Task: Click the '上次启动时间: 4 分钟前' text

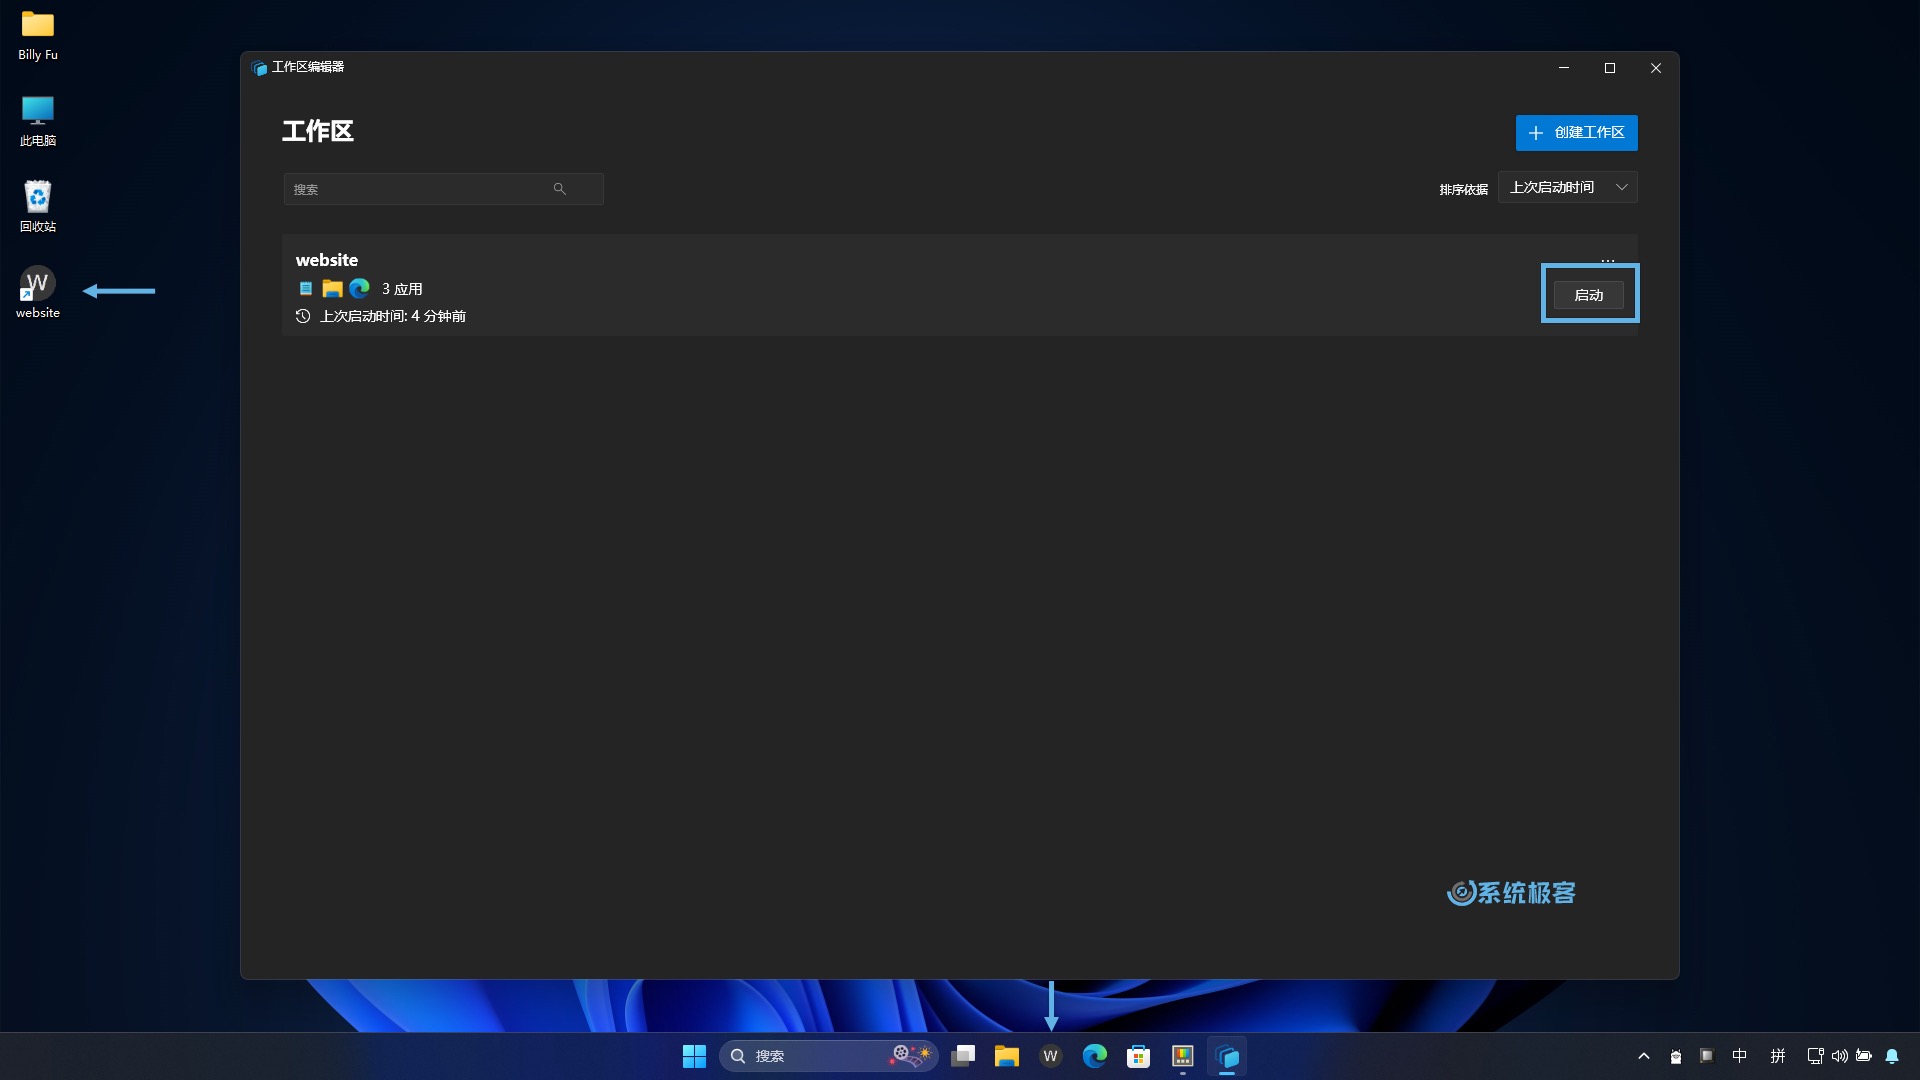Action: 393,316
